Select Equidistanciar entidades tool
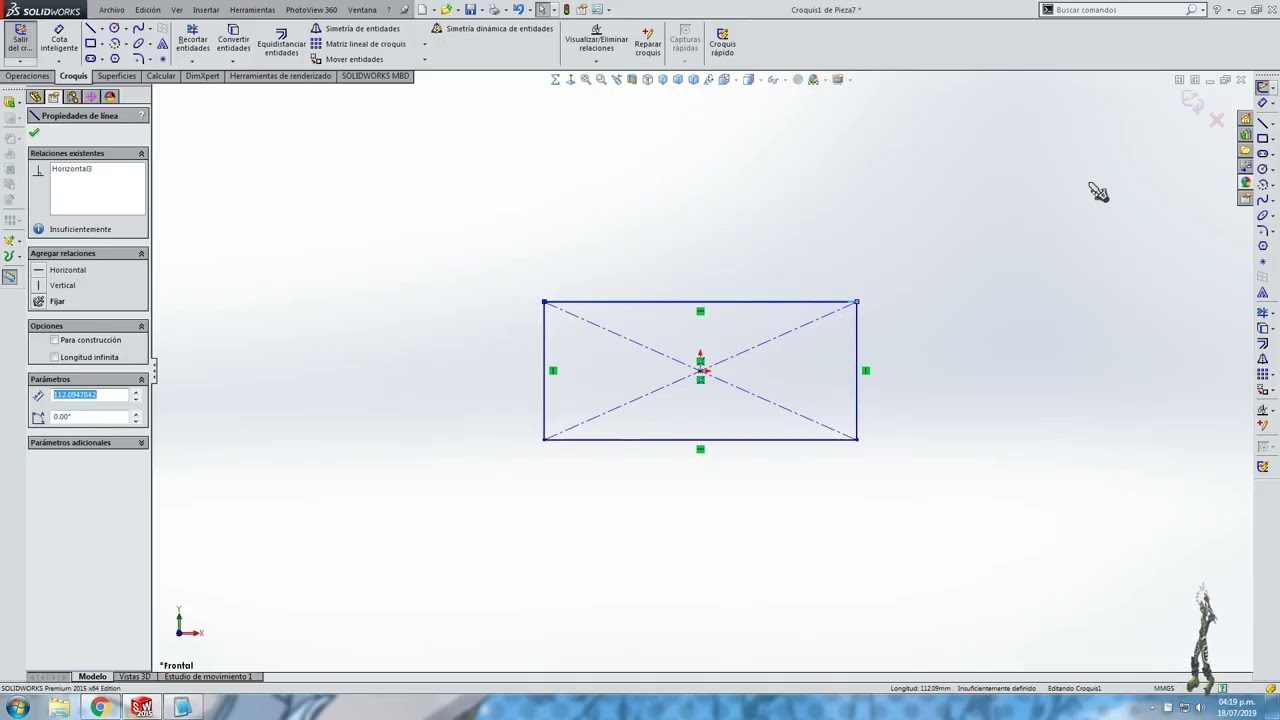The image size is (1280, 720). [x=281, y=41]
